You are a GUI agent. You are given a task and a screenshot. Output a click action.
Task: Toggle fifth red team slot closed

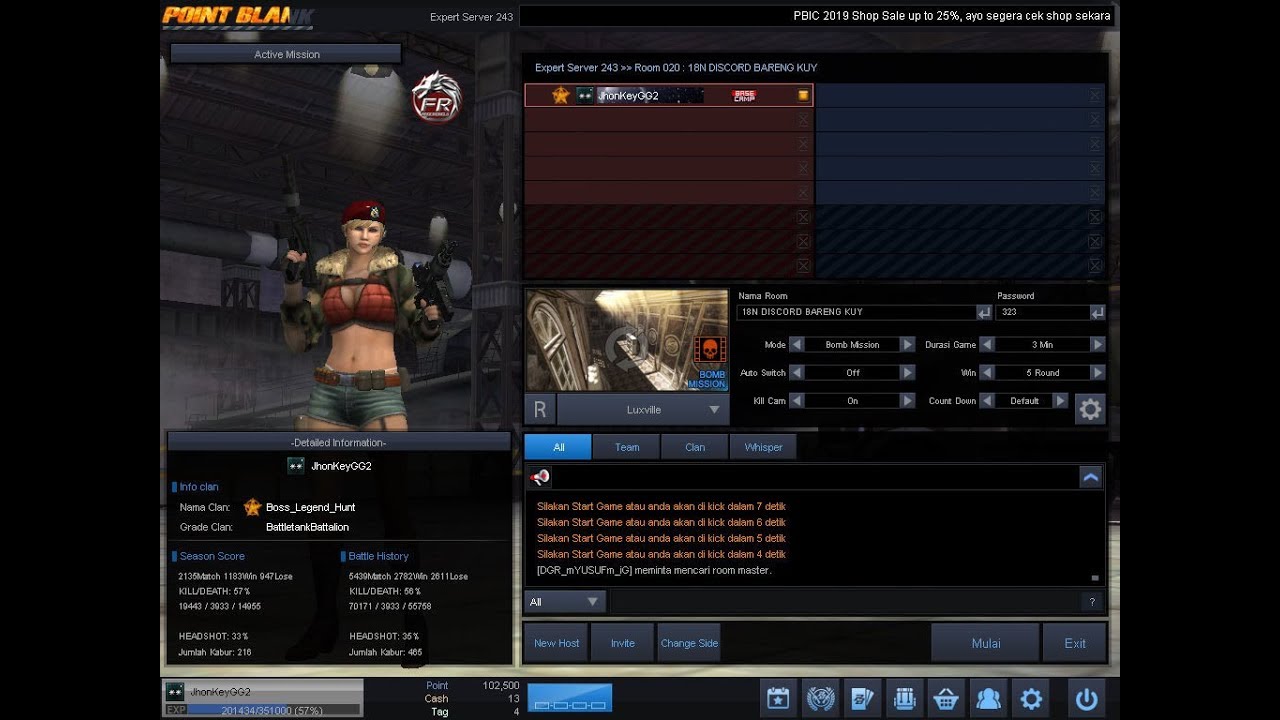[x=803, y=192]
